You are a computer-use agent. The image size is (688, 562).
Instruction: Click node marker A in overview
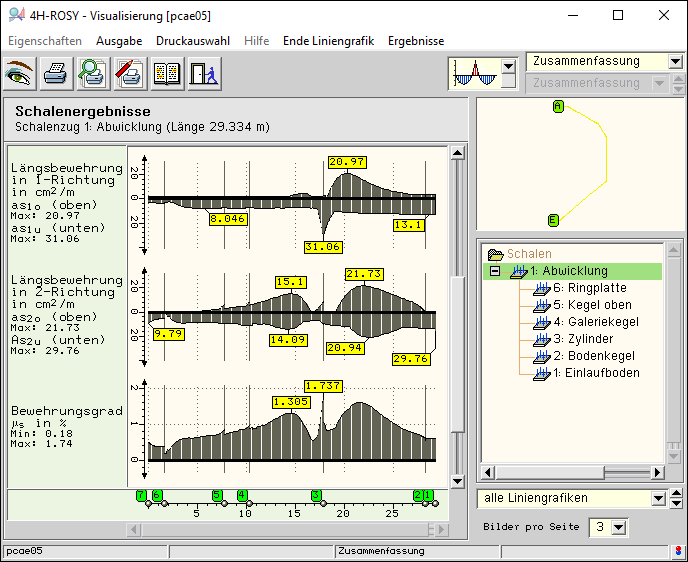click(x=558, y=106)
